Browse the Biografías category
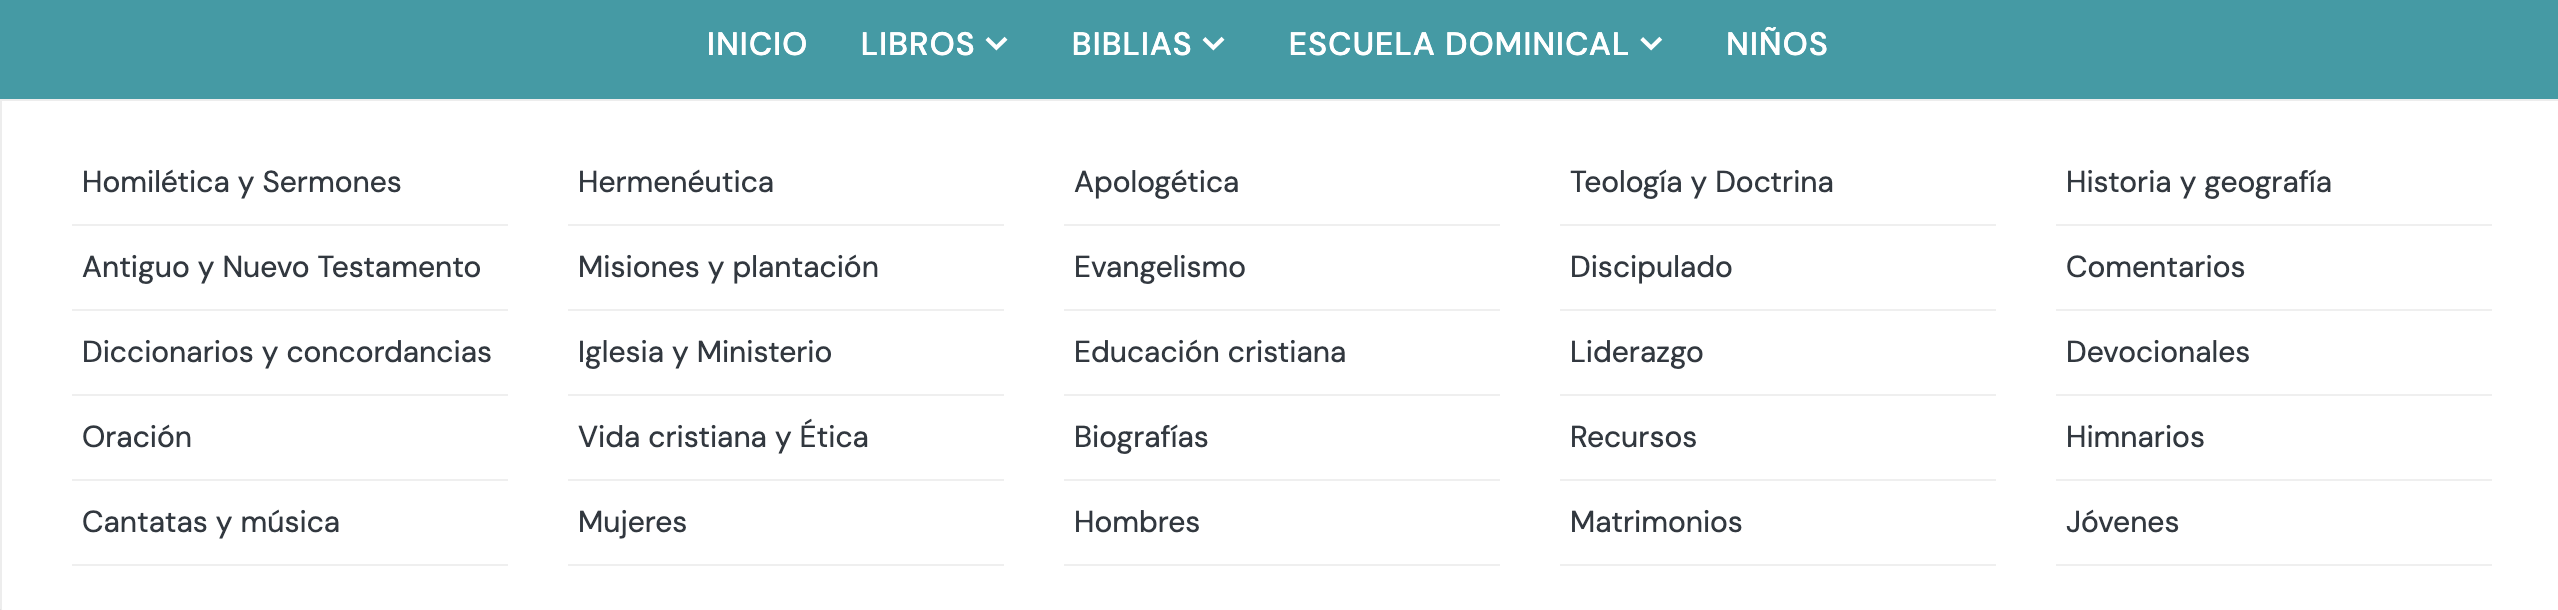The image size is (2558, 610). [1140, 437]
